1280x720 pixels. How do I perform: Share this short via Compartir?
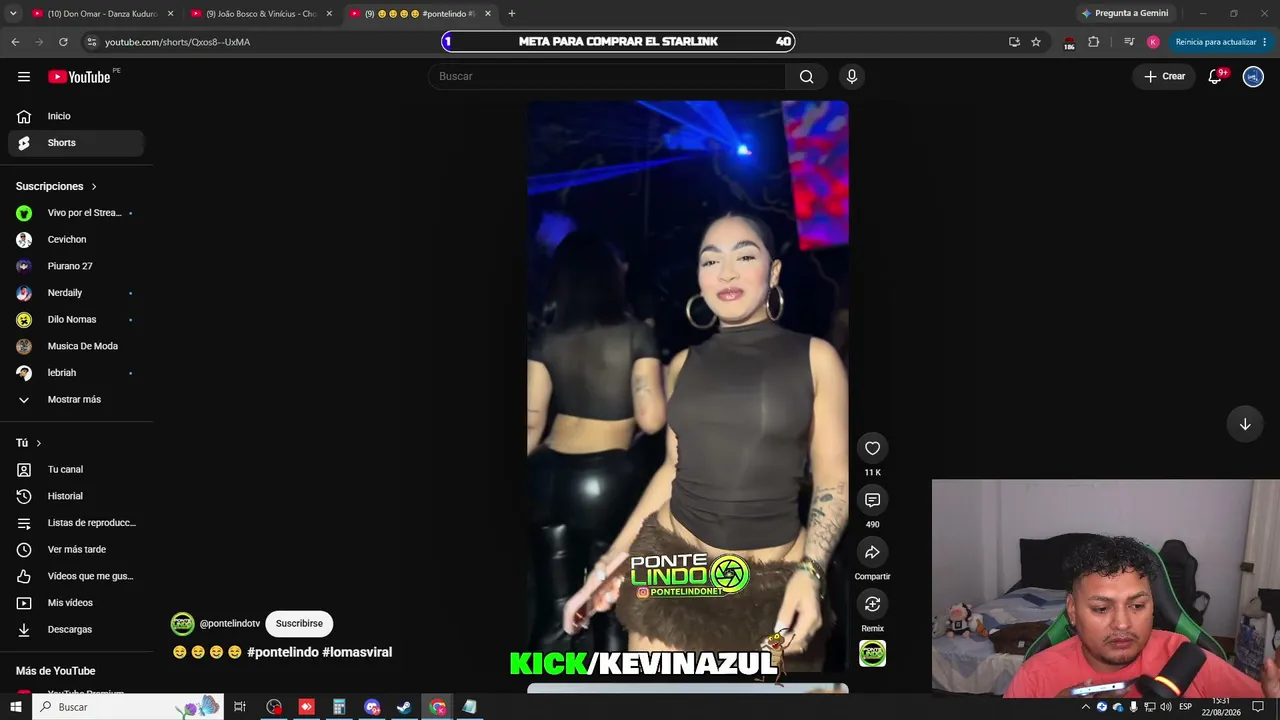click(872, 553)
